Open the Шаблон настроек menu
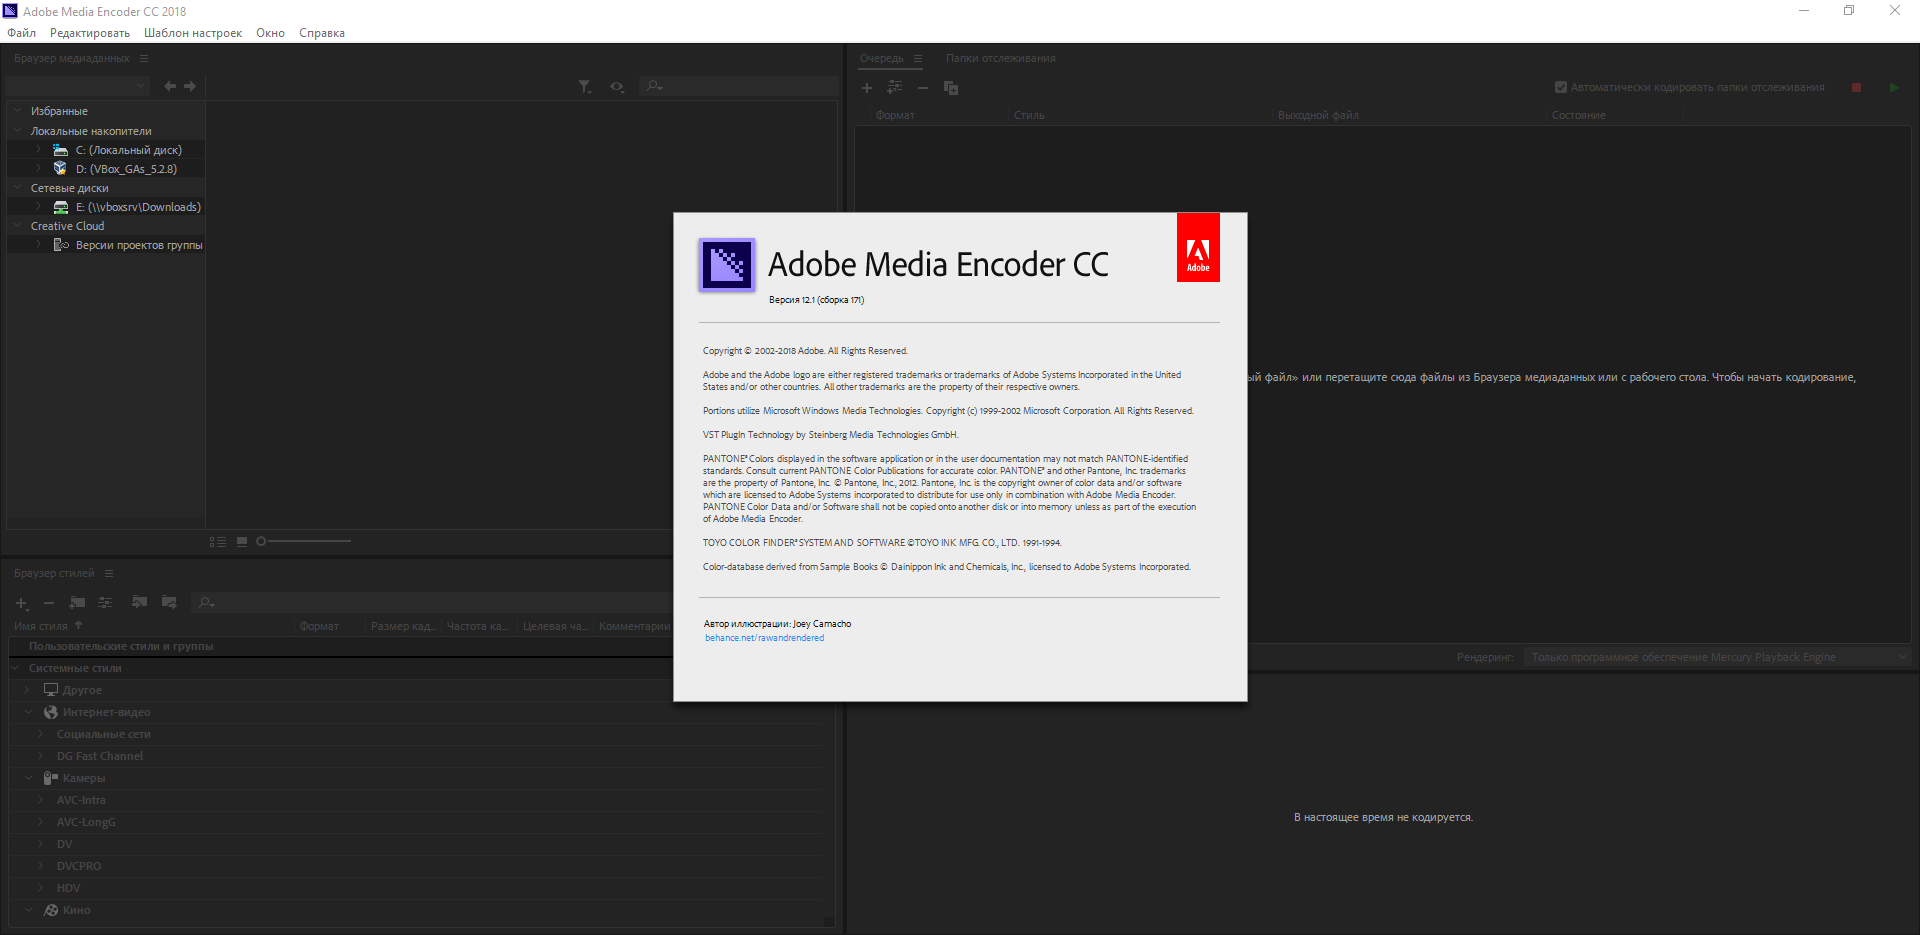 193,33
